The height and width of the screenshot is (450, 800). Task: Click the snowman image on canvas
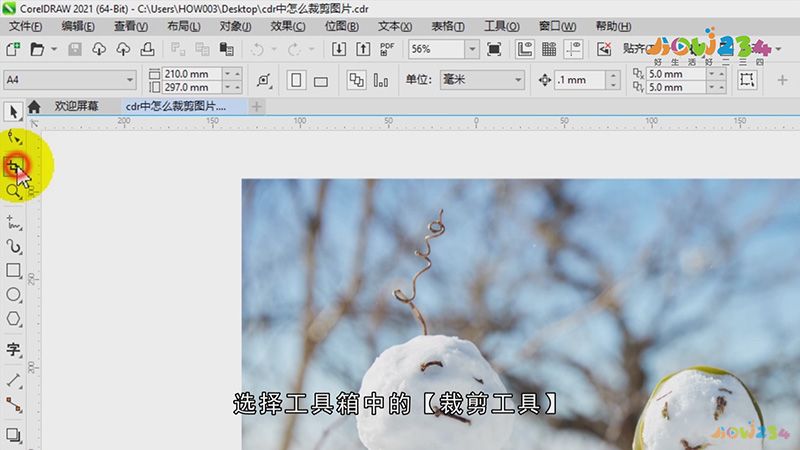(x=520, y=314)
